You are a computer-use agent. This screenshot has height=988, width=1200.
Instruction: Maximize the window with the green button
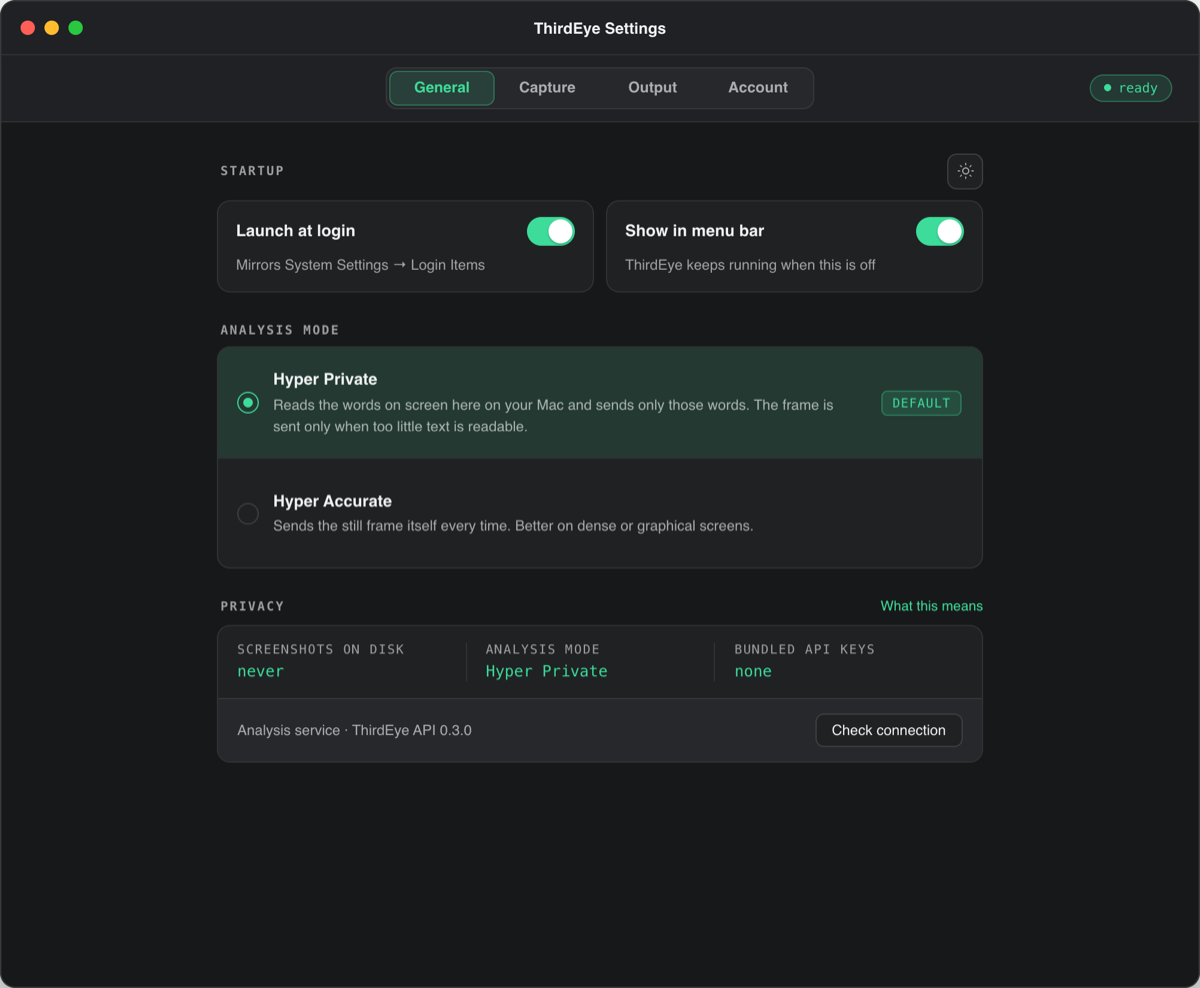[x=76, y=28]
